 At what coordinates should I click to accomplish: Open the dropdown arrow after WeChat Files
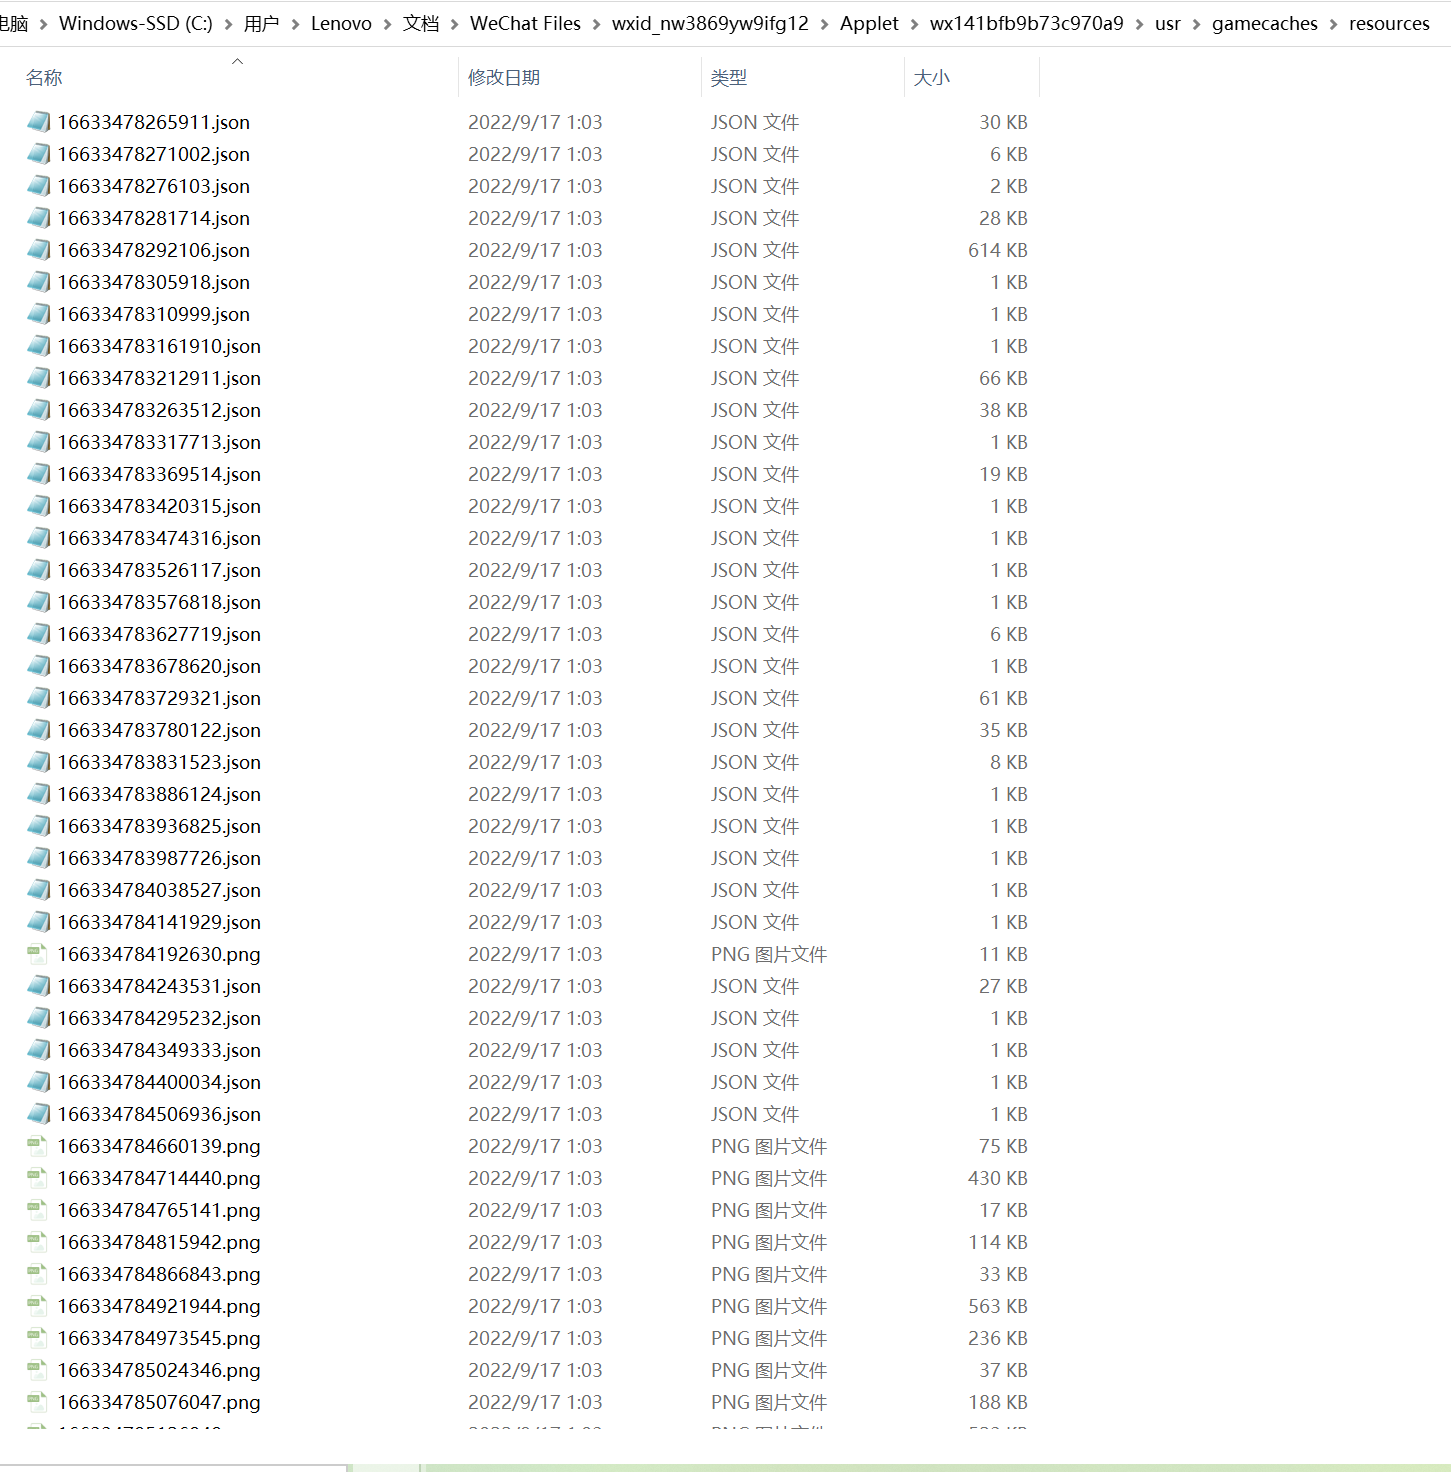597,24
